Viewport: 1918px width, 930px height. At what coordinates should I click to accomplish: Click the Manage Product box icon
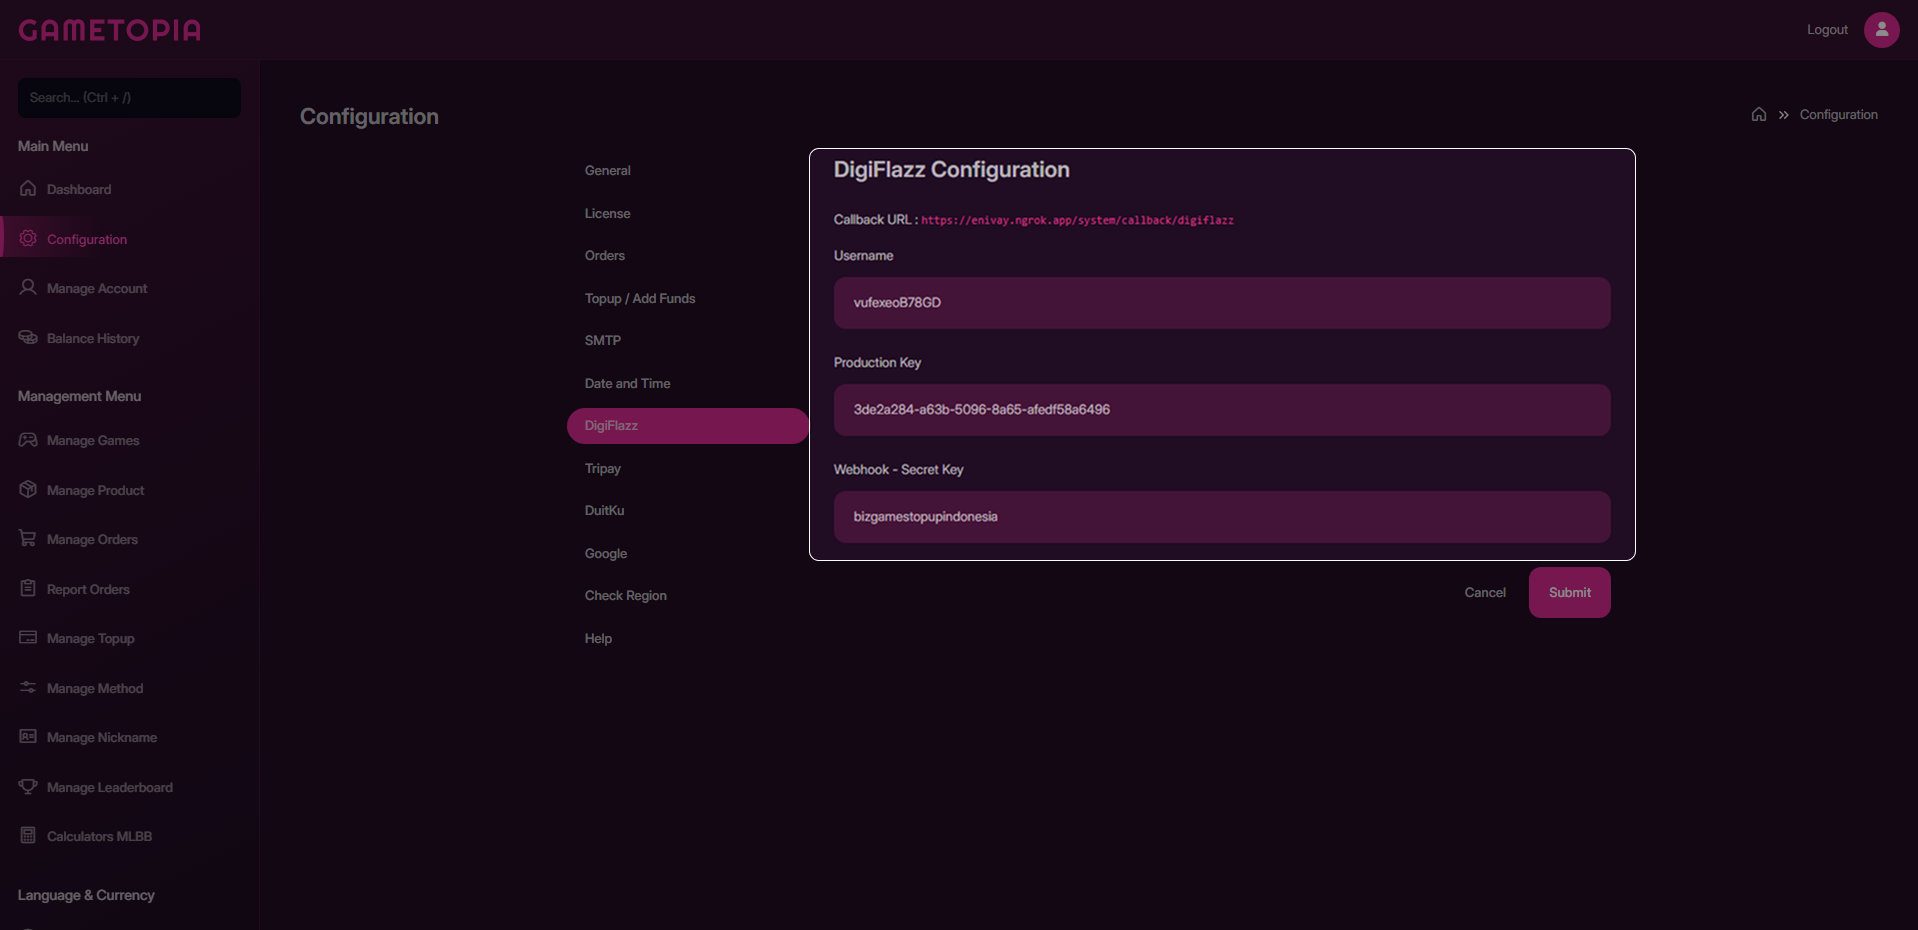point(28,489)
